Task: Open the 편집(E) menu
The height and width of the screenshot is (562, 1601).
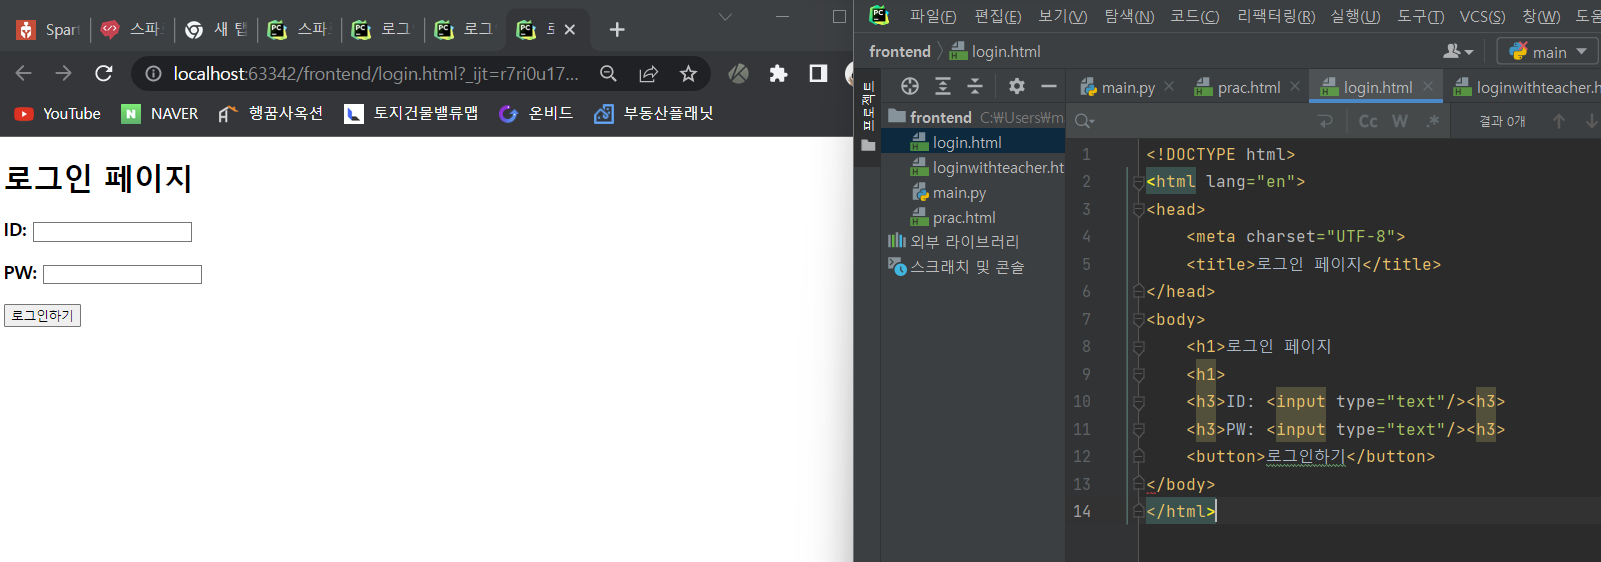Action: [998, 16]
